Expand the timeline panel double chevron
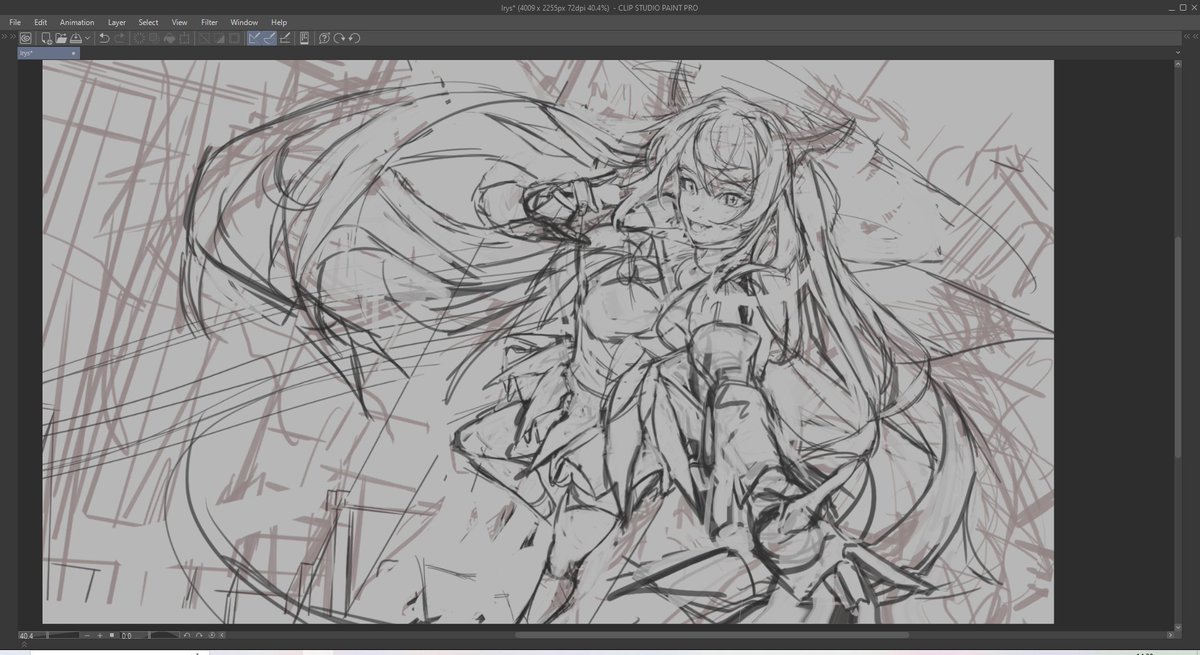 [24, 644]
